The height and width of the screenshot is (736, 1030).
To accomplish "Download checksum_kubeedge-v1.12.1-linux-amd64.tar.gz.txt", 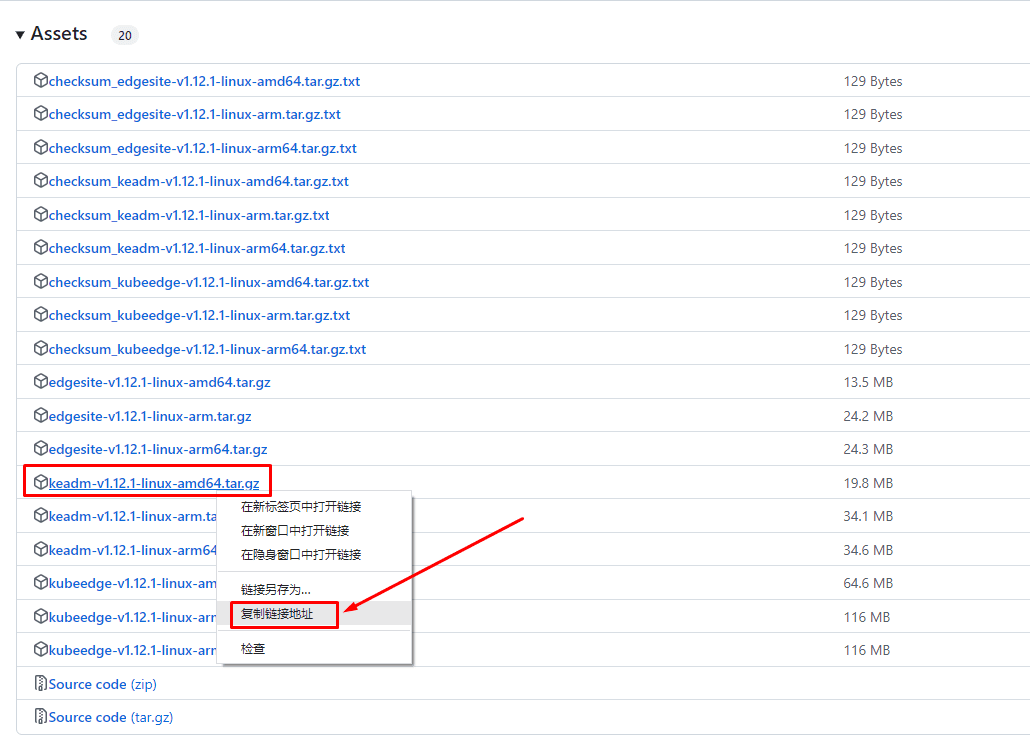I will click(x=209, y=283).
